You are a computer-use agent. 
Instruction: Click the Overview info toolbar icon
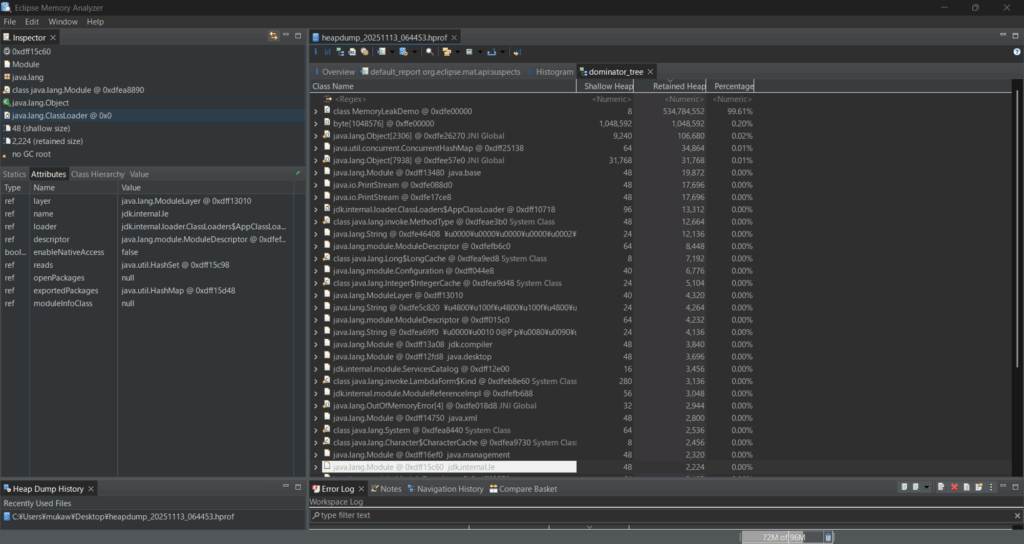317,52
